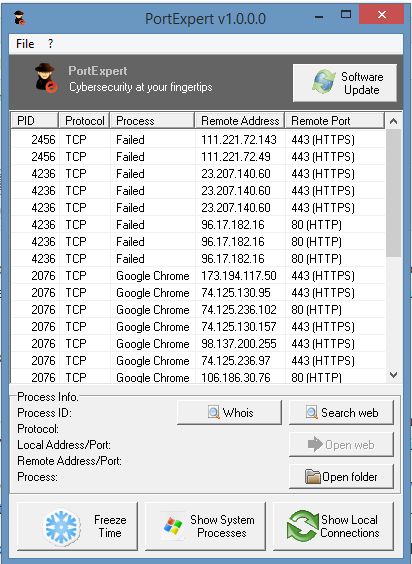The width and height of the screenshot is (412, 564).
Task: Select Chrome row with address 98.137.200.255
Action: [x=198, y=344]
